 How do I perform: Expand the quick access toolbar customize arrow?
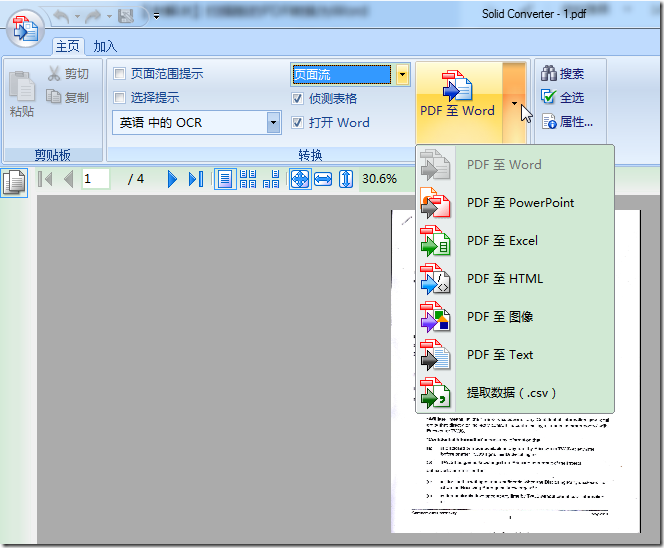coord(156,17)
